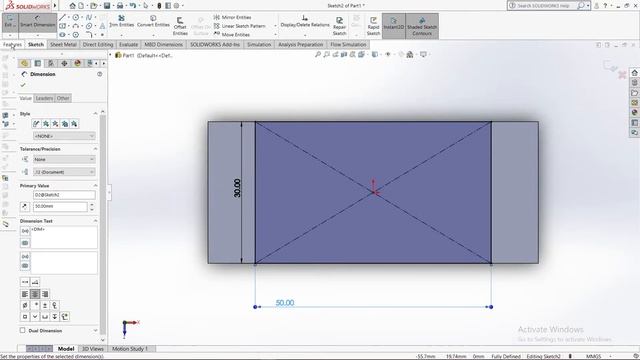Open the DimXpertManager tab icon
The width and height of the screenshot is (640, 360).
pyautogui.click(x=64, y=63)
